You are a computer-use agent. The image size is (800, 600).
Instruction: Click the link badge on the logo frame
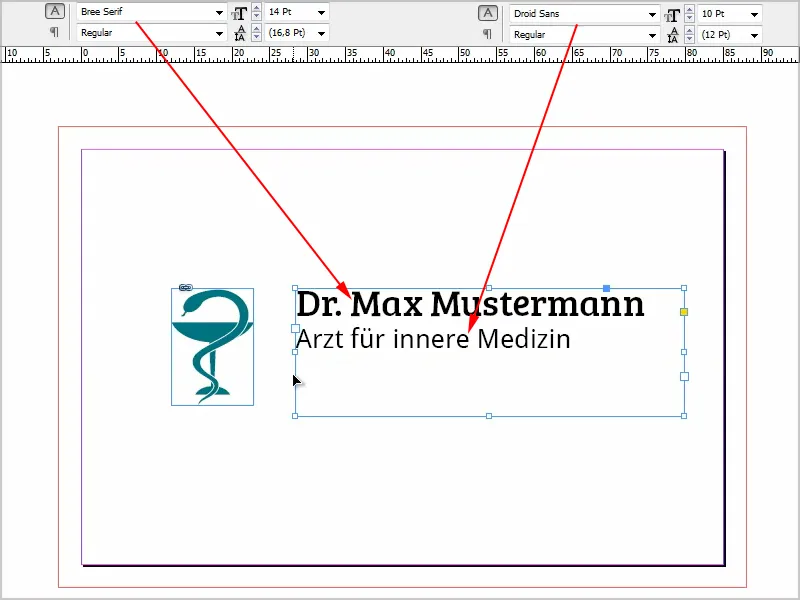[186, 288]
